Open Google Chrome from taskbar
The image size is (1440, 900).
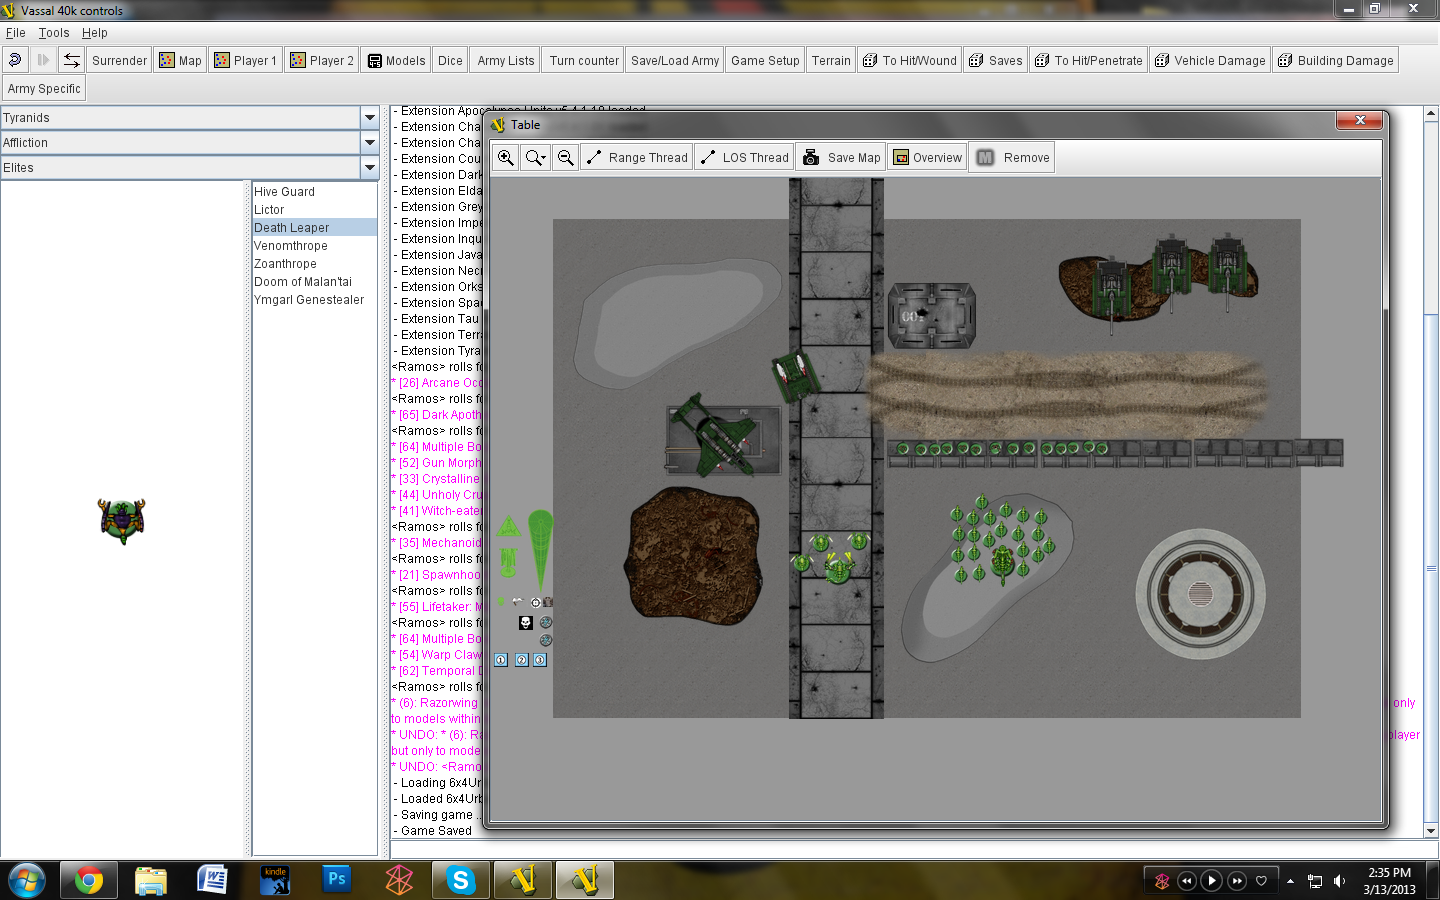[88, 880]
